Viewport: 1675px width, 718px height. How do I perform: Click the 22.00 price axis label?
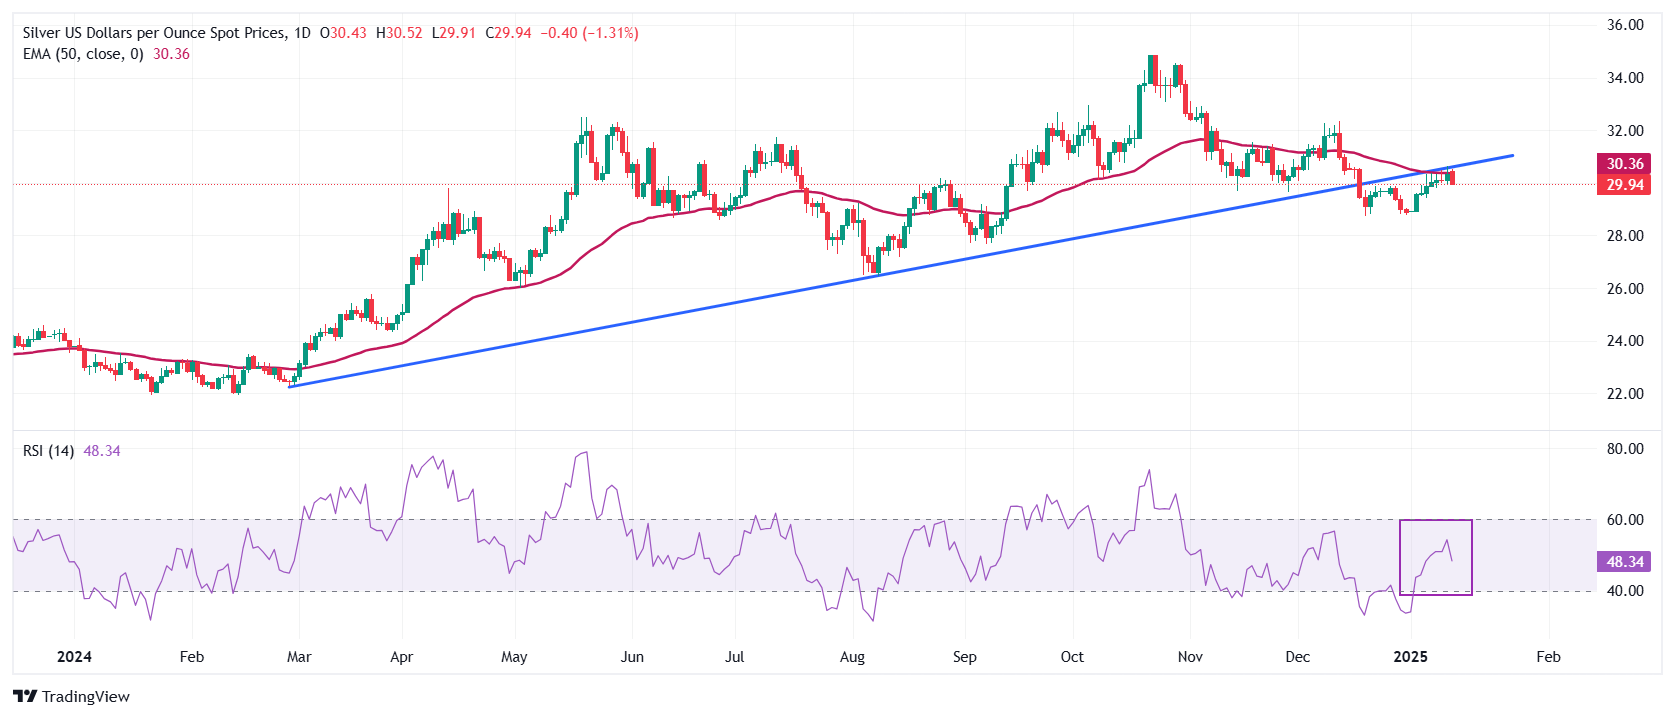click(1625, 394)
